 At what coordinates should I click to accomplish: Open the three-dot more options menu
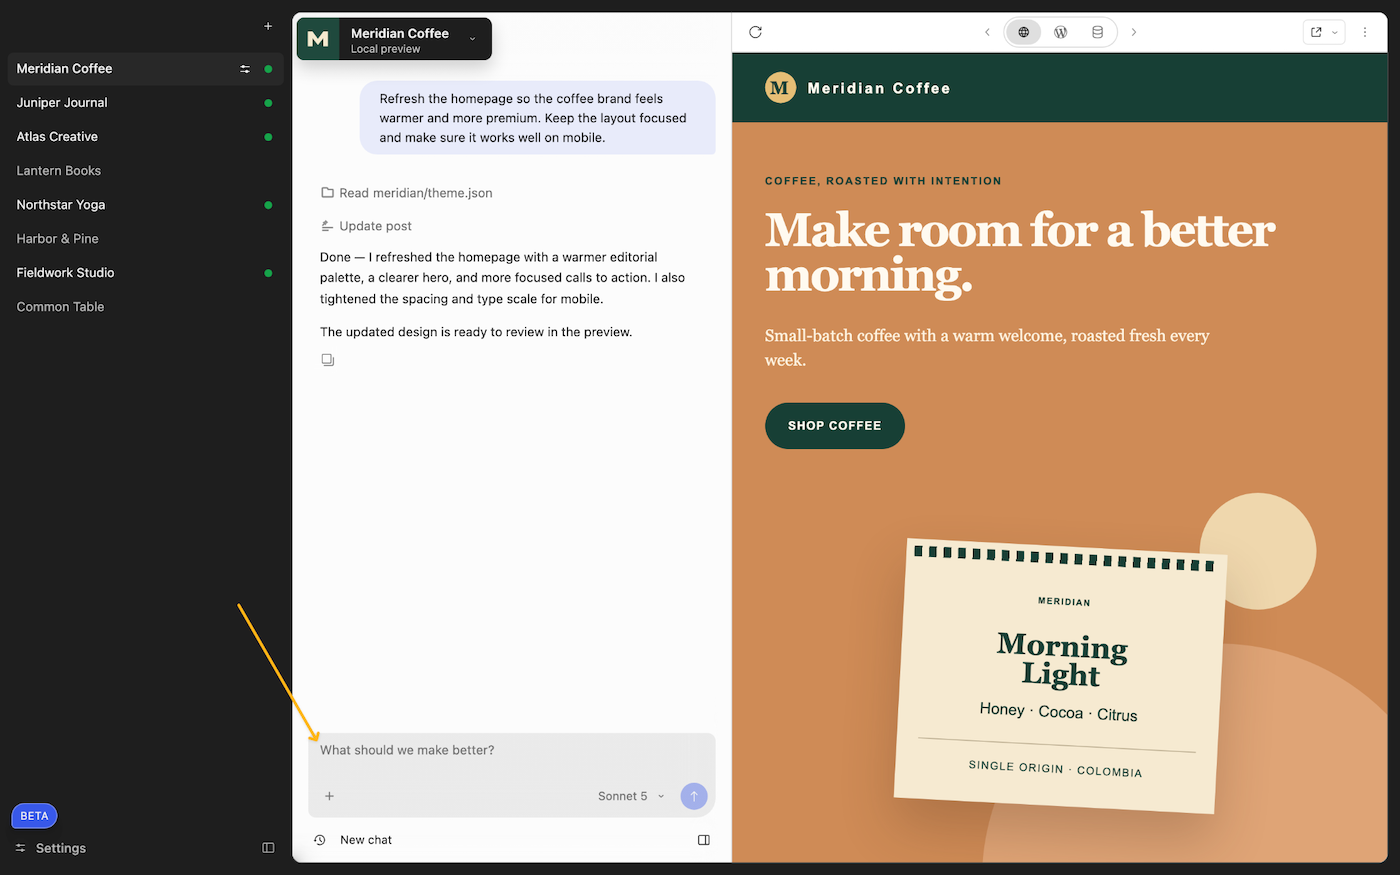1365,32
